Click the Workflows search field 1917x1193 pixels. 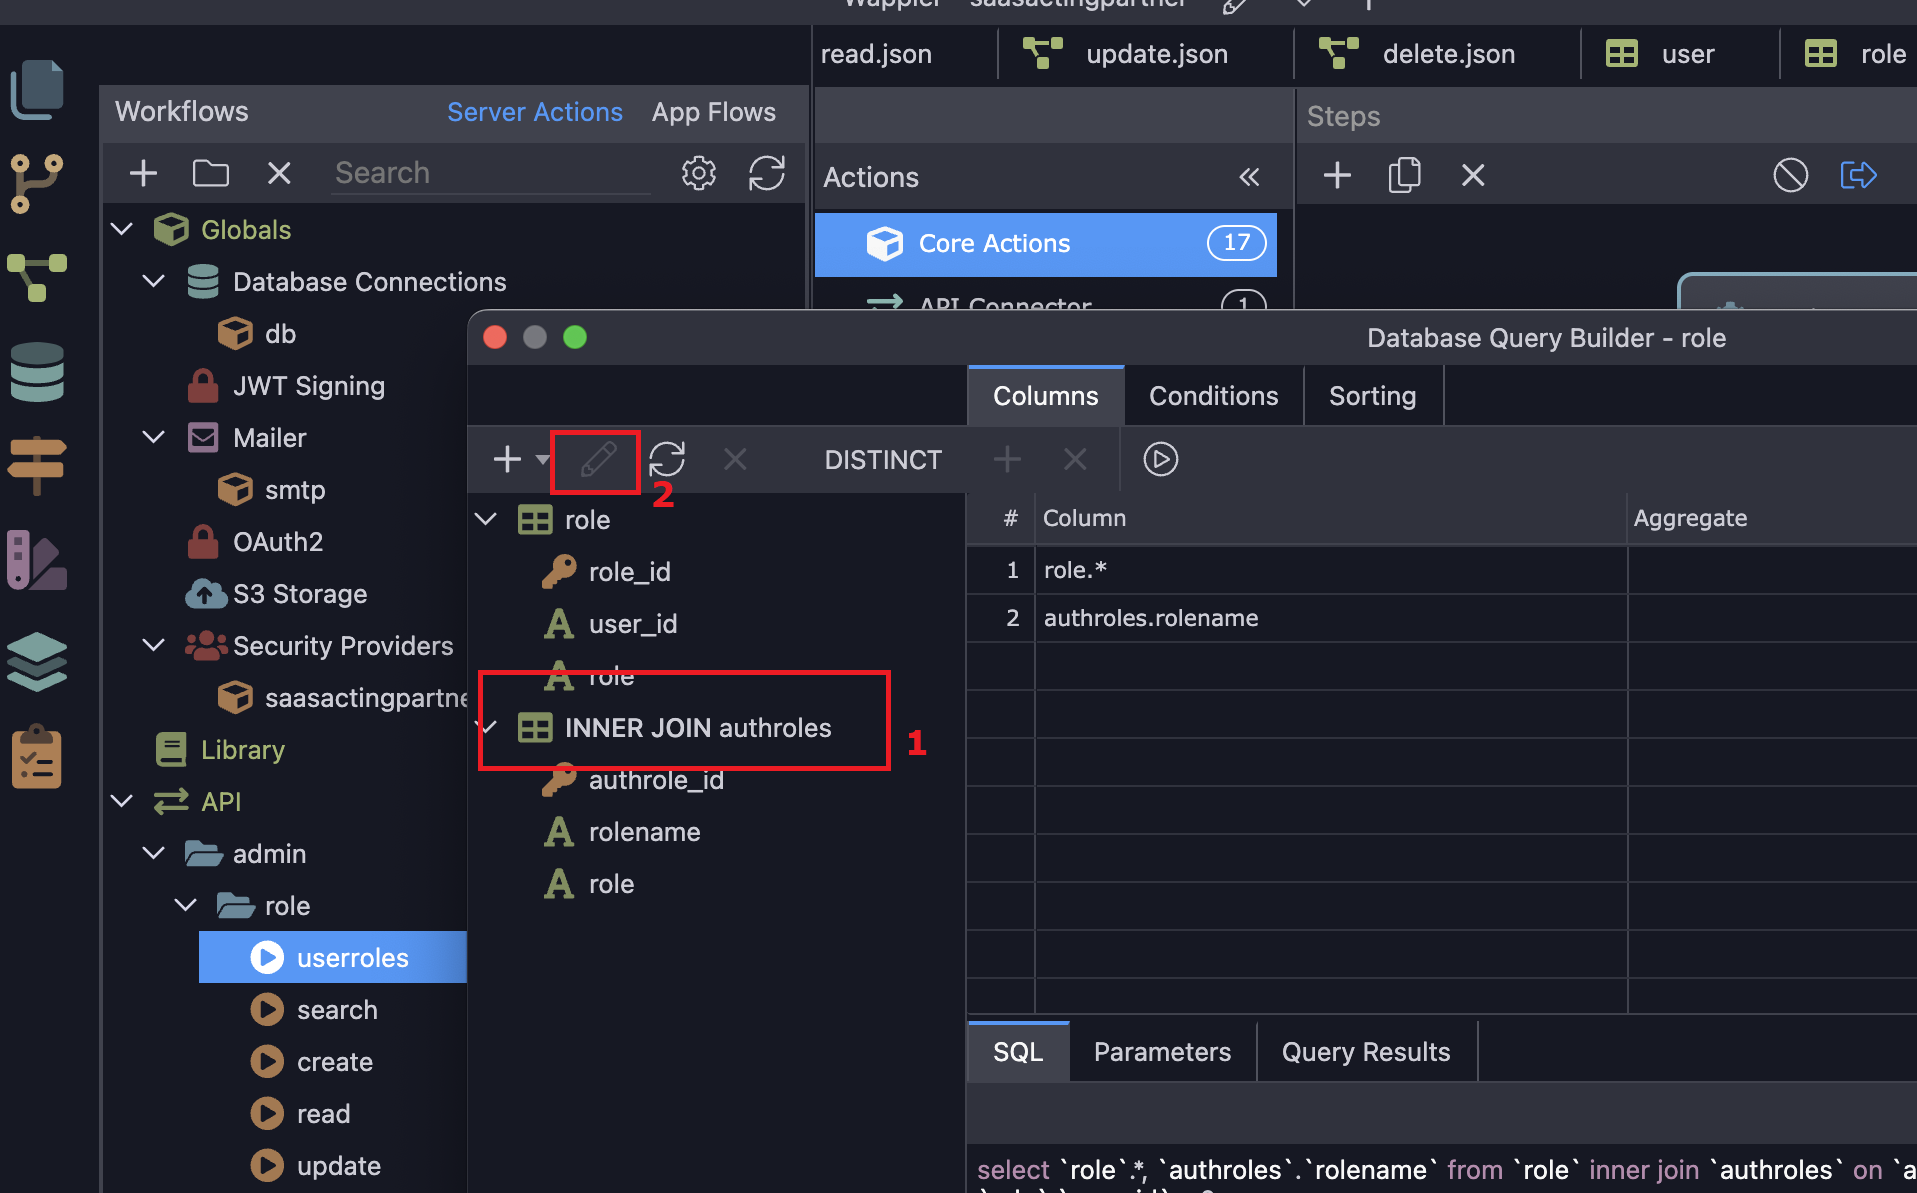[x=490, y=173]
